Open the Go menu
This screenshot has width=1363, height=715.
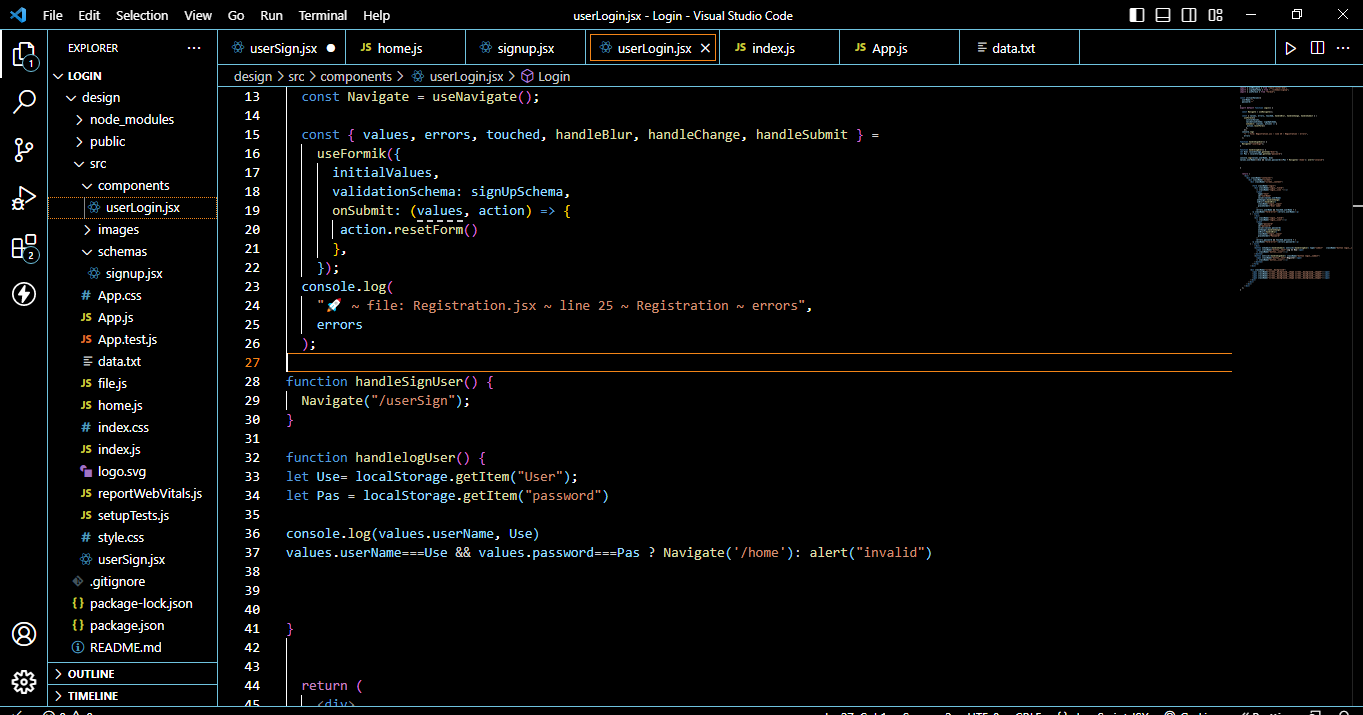coord(236,15)
